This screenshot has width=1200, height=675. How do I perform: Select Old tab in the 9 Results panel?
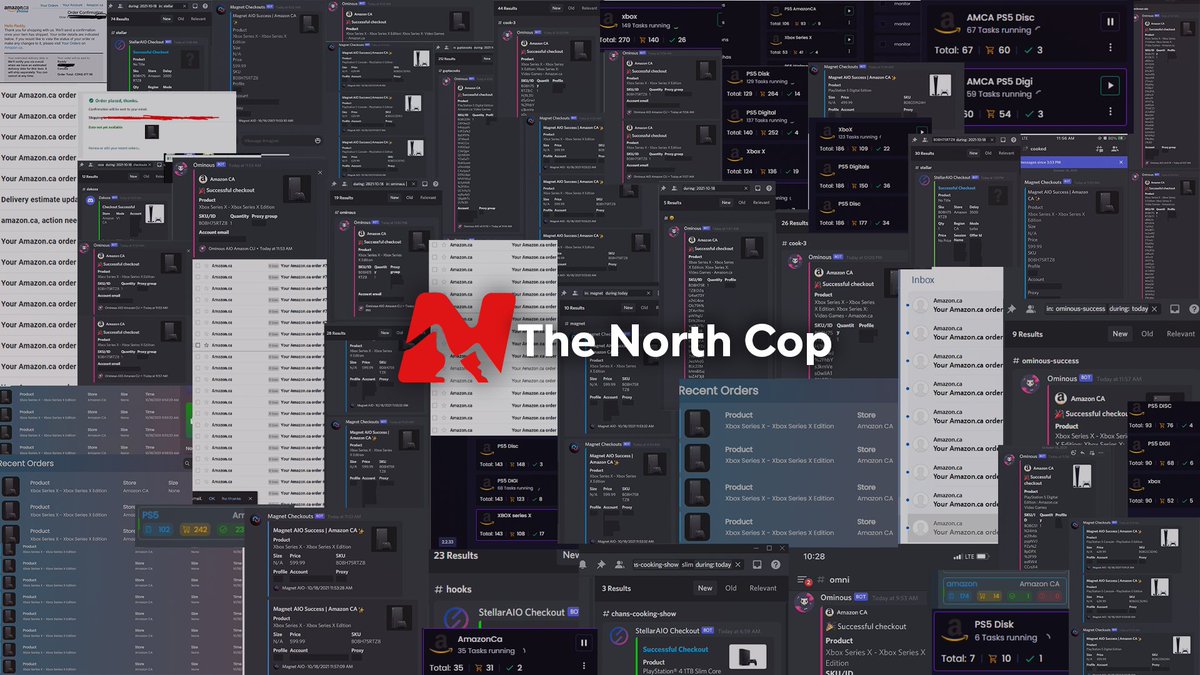pyautogui.click(x=1147, y=334)
